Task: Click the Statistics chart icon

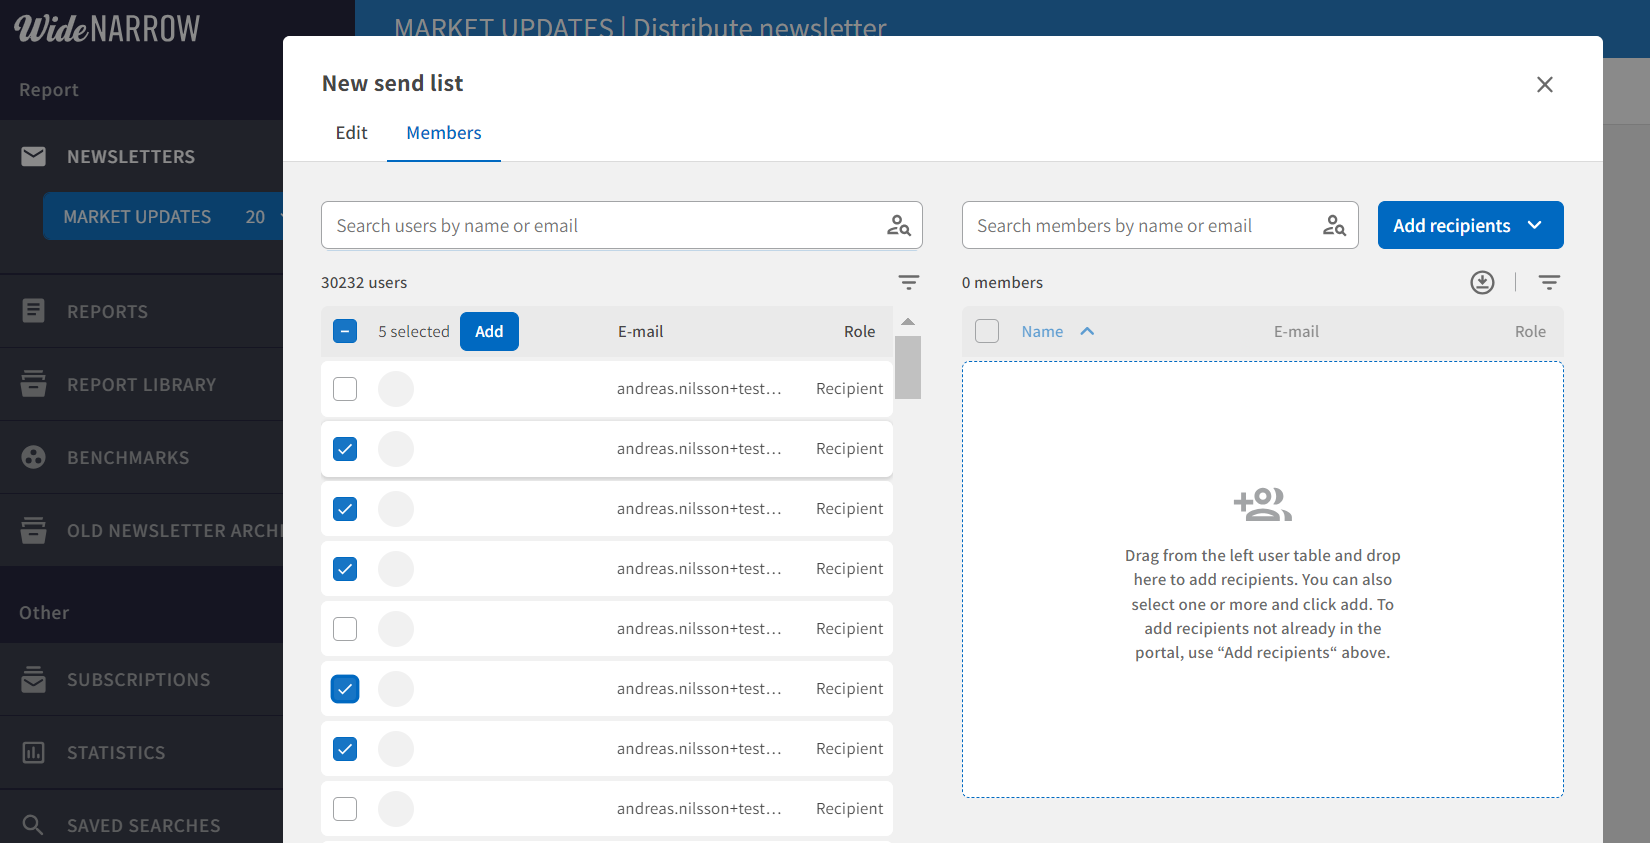Action: [x=33, y=752]
